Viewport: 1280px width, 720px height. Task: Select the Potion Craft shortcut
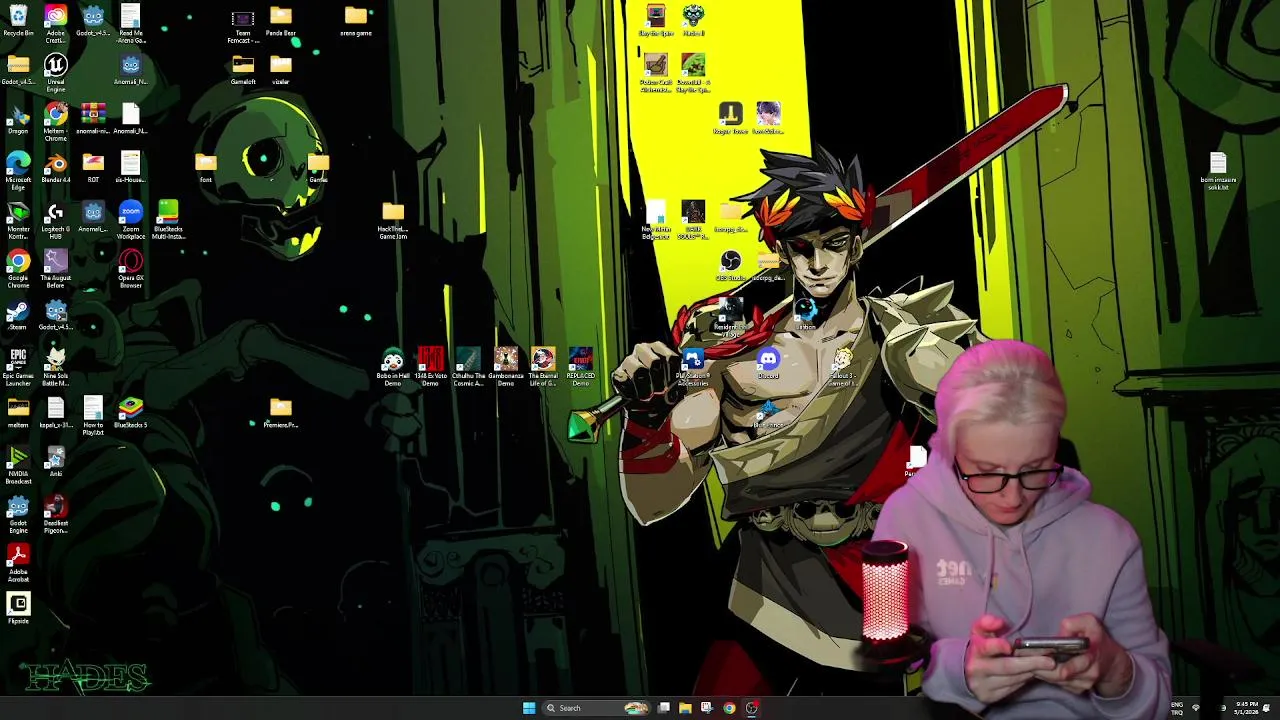(656, 73)
